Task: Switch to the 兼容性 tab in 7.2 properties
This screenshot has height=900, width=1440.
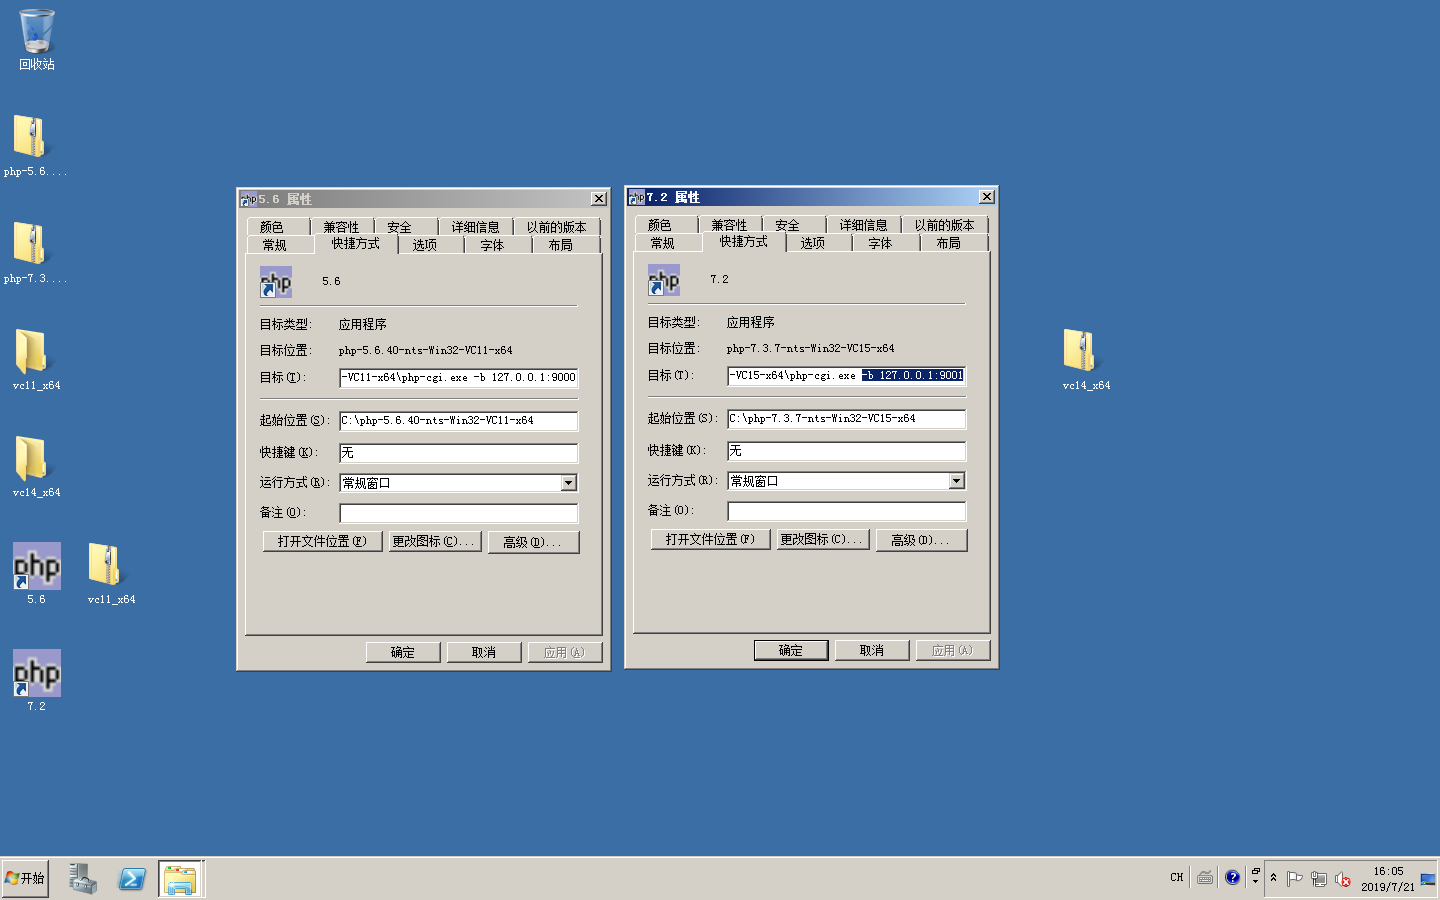Action: (x=729, y=225)
